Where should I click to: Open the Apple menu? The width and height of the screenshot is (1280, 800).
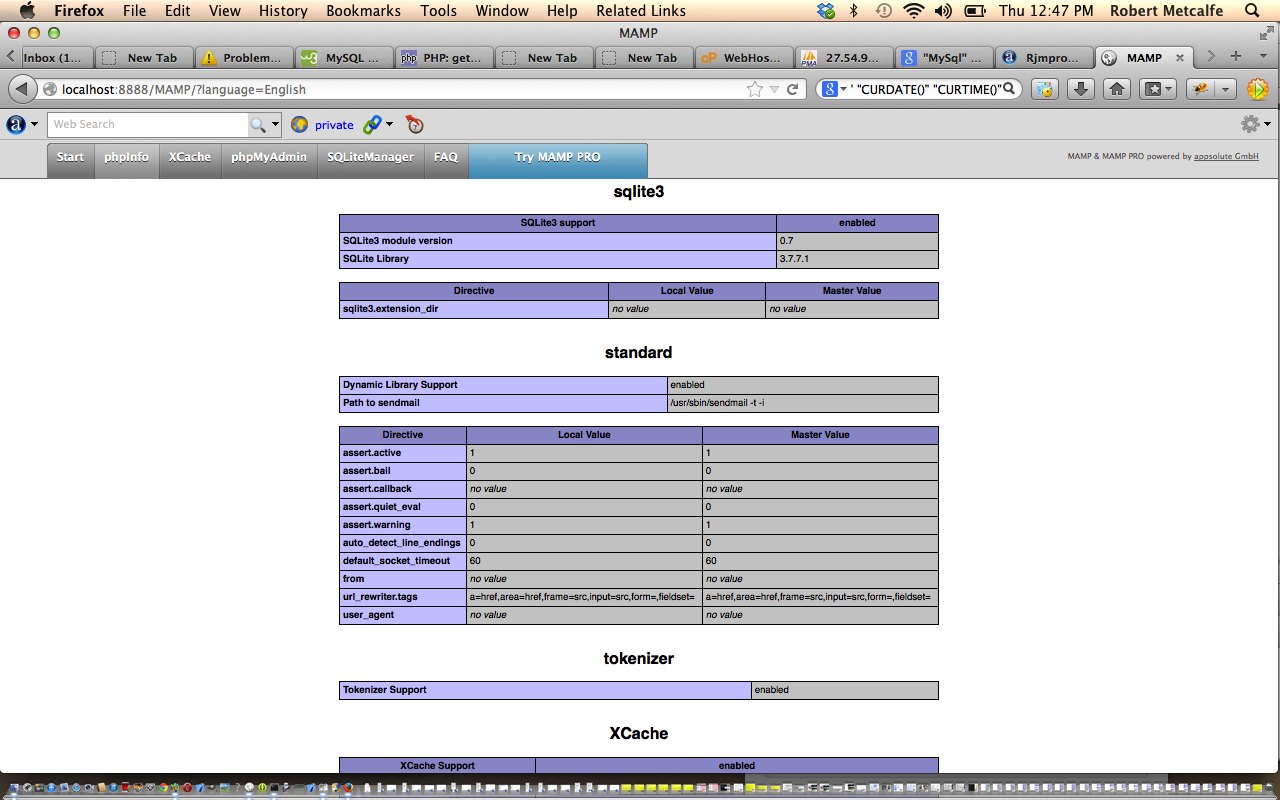click(x=26, y=11)
